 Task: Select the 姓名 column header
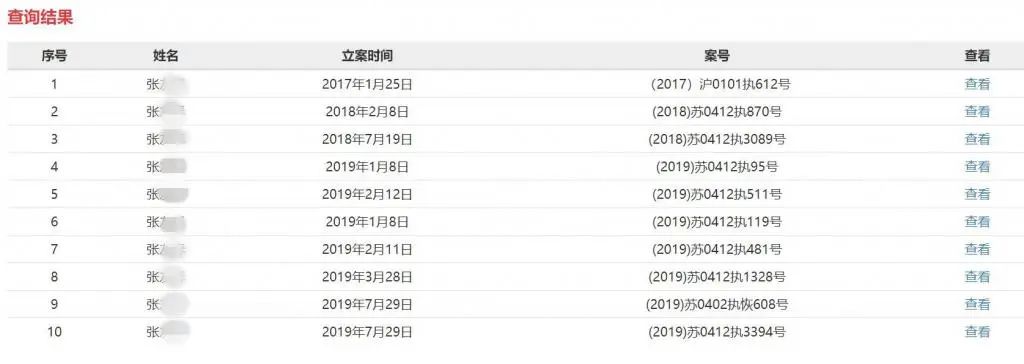click(x=166, y=56)
